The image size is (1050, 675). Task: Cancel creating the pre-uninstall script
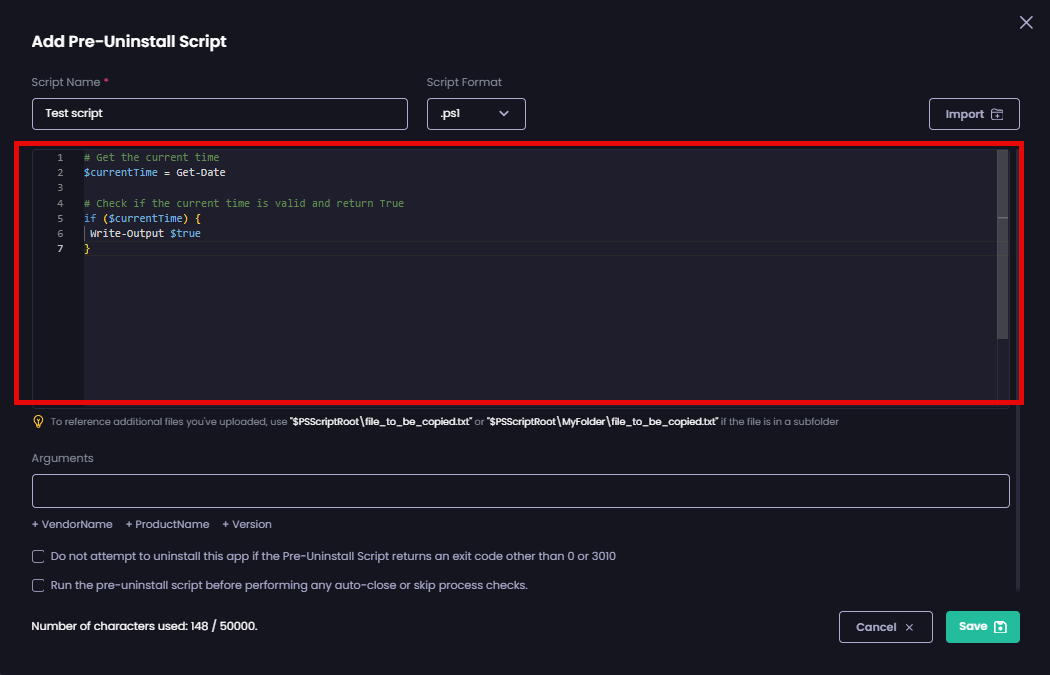(x=885, y=627)
